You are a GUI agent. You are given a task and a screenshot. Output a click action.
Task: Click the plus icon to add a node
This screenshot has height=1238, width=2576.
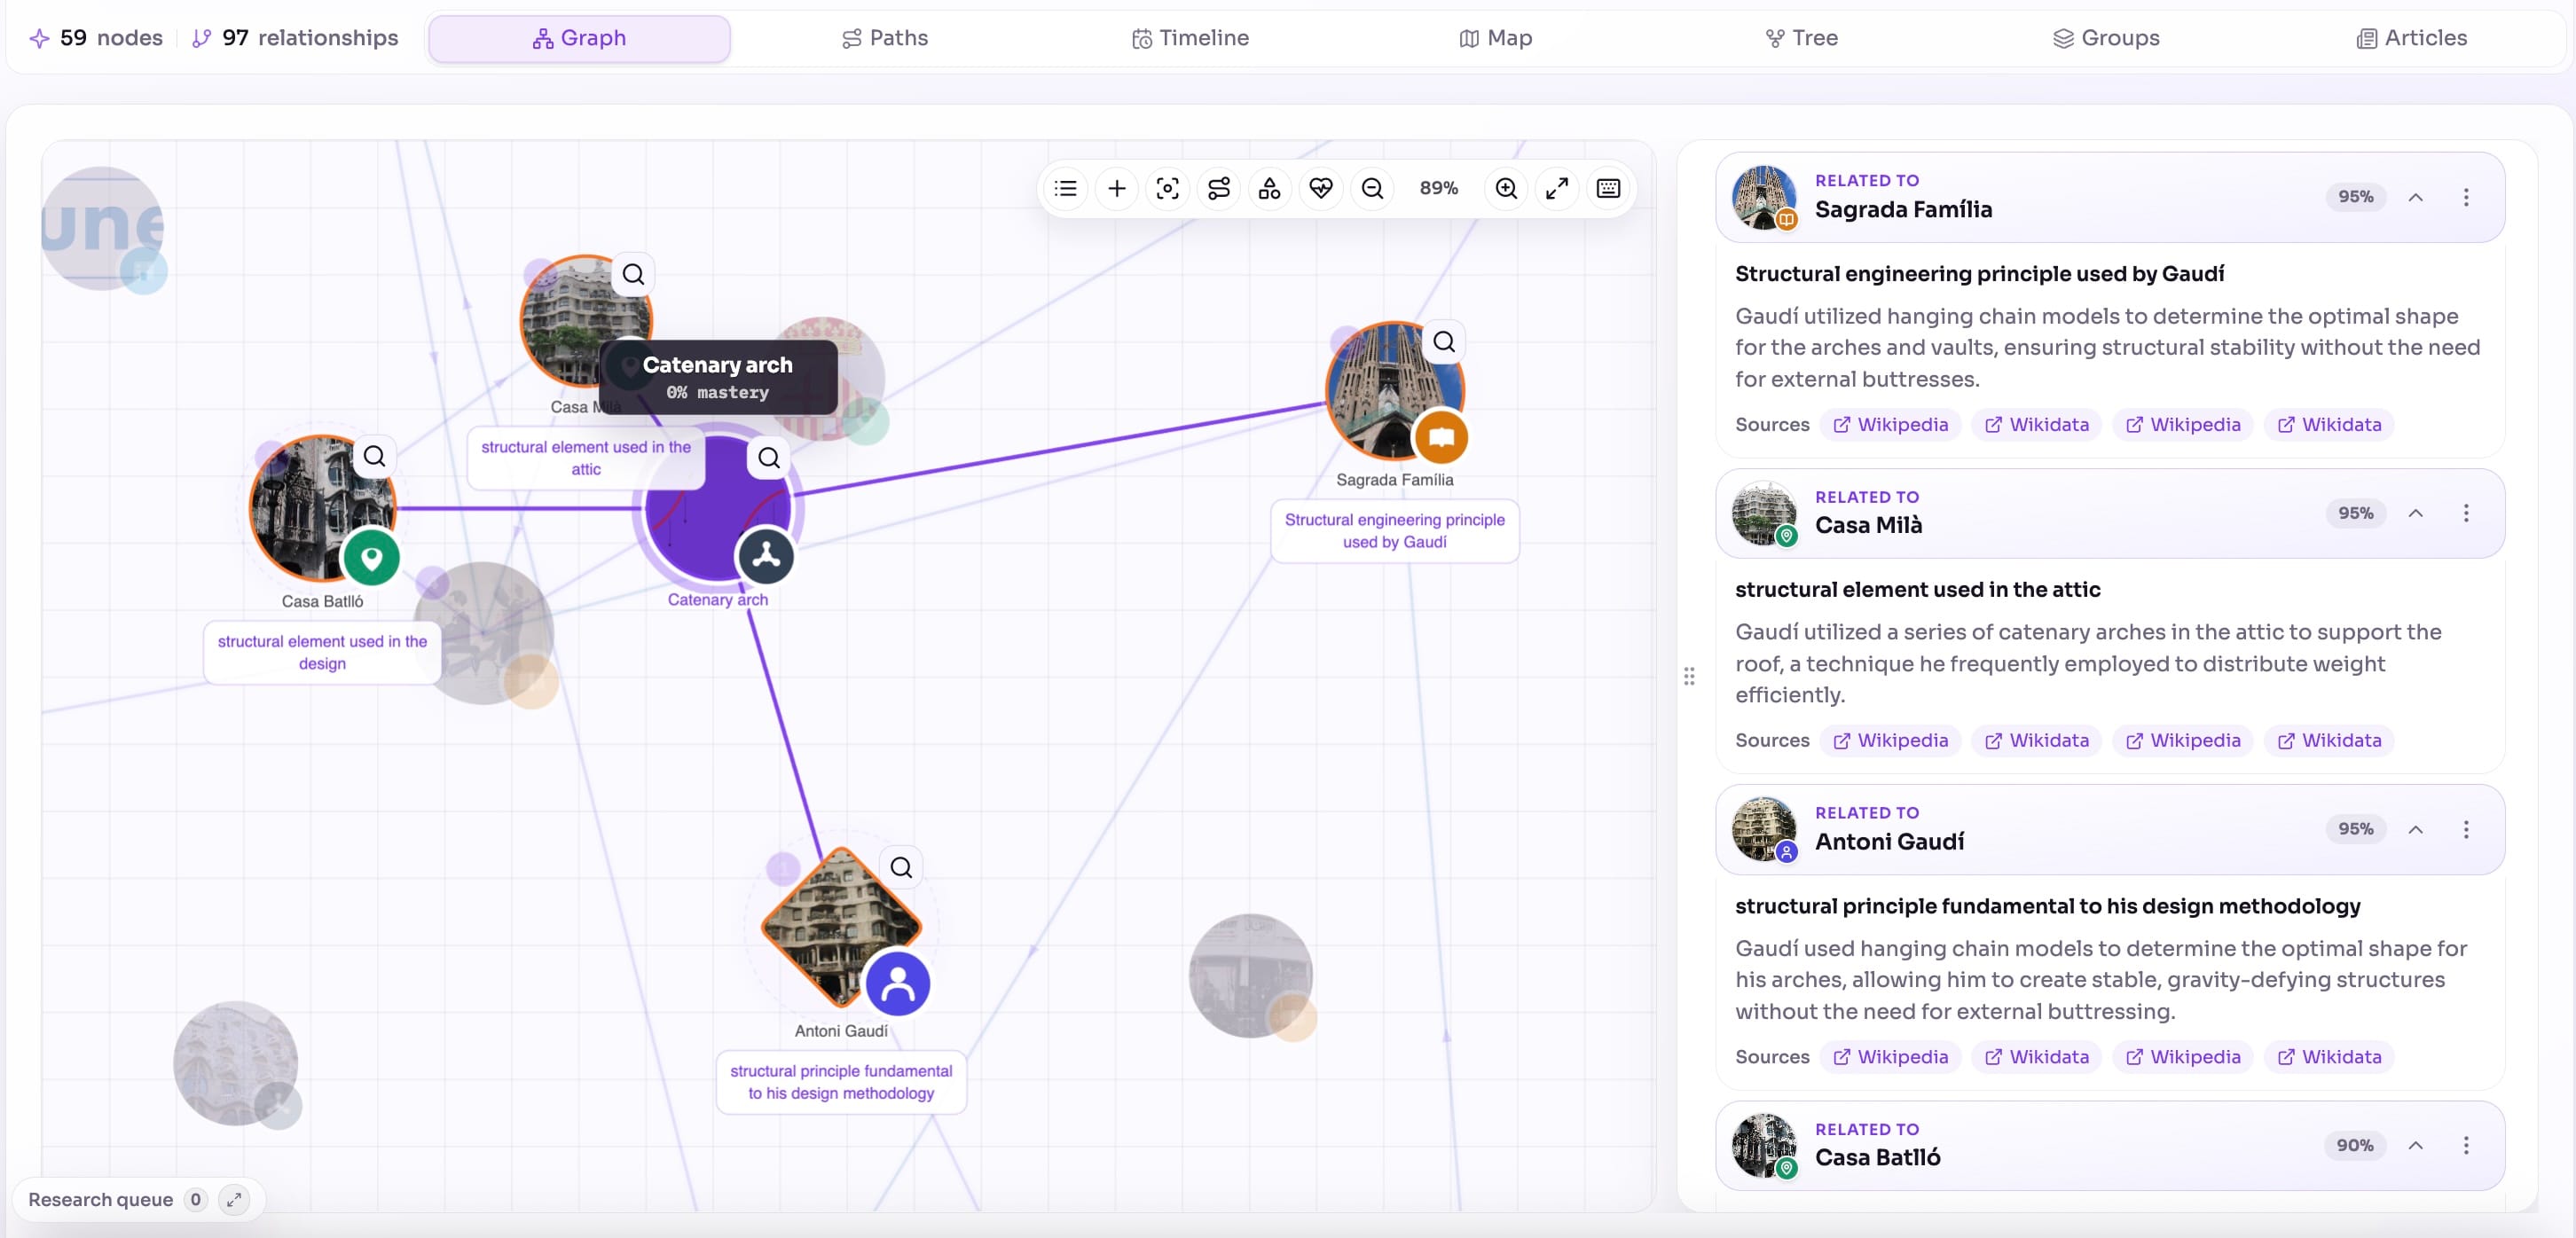point(1117,188)
